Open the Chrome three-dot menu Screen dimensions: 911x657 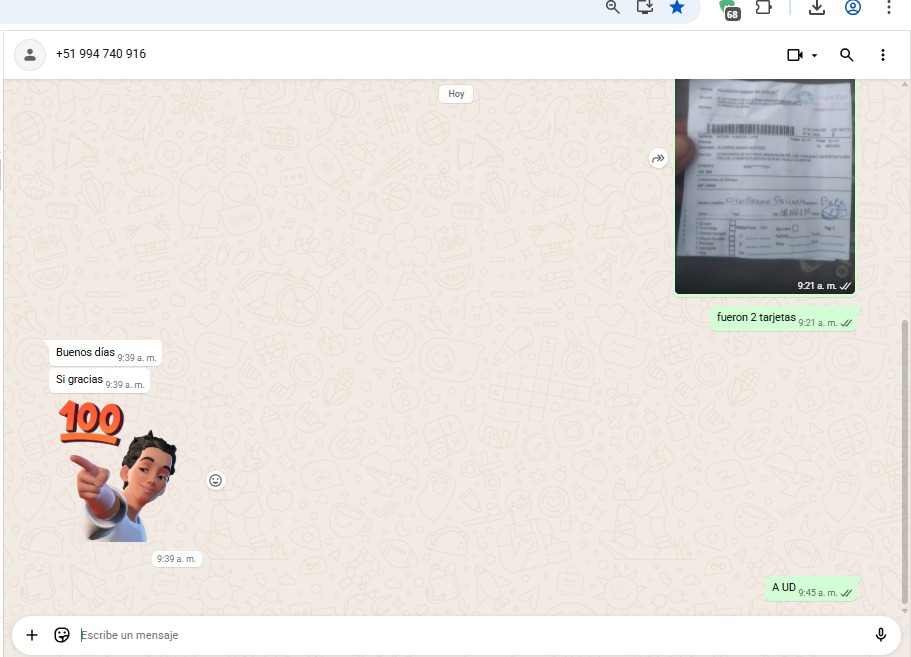coord(889,7)
